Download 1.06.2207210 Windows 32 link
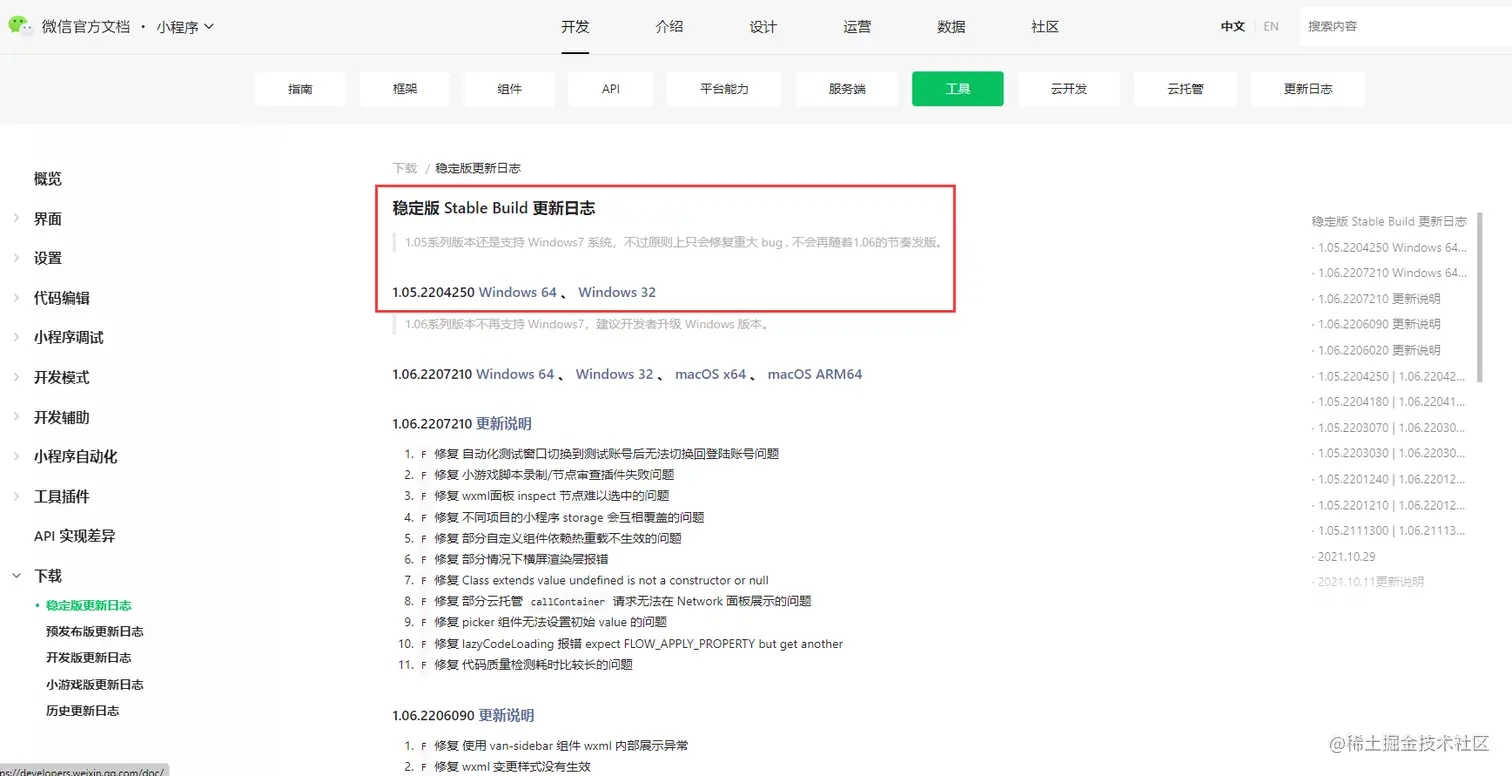1512x776 pixels. tap(615, 374)
